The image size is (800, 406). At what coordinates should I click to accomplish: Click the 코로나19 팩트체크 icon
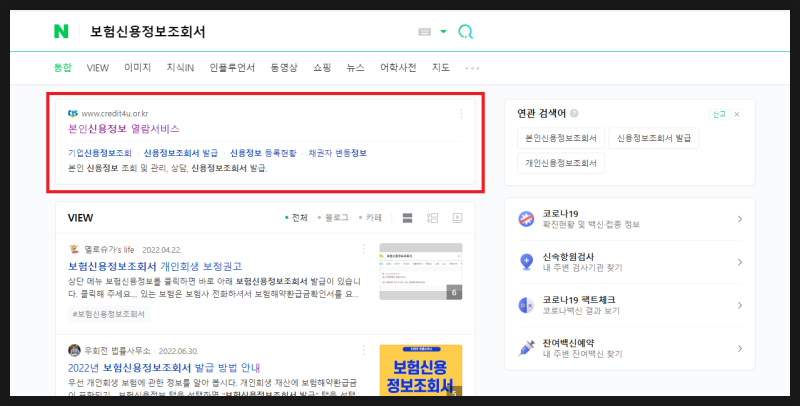pos(526,306)
